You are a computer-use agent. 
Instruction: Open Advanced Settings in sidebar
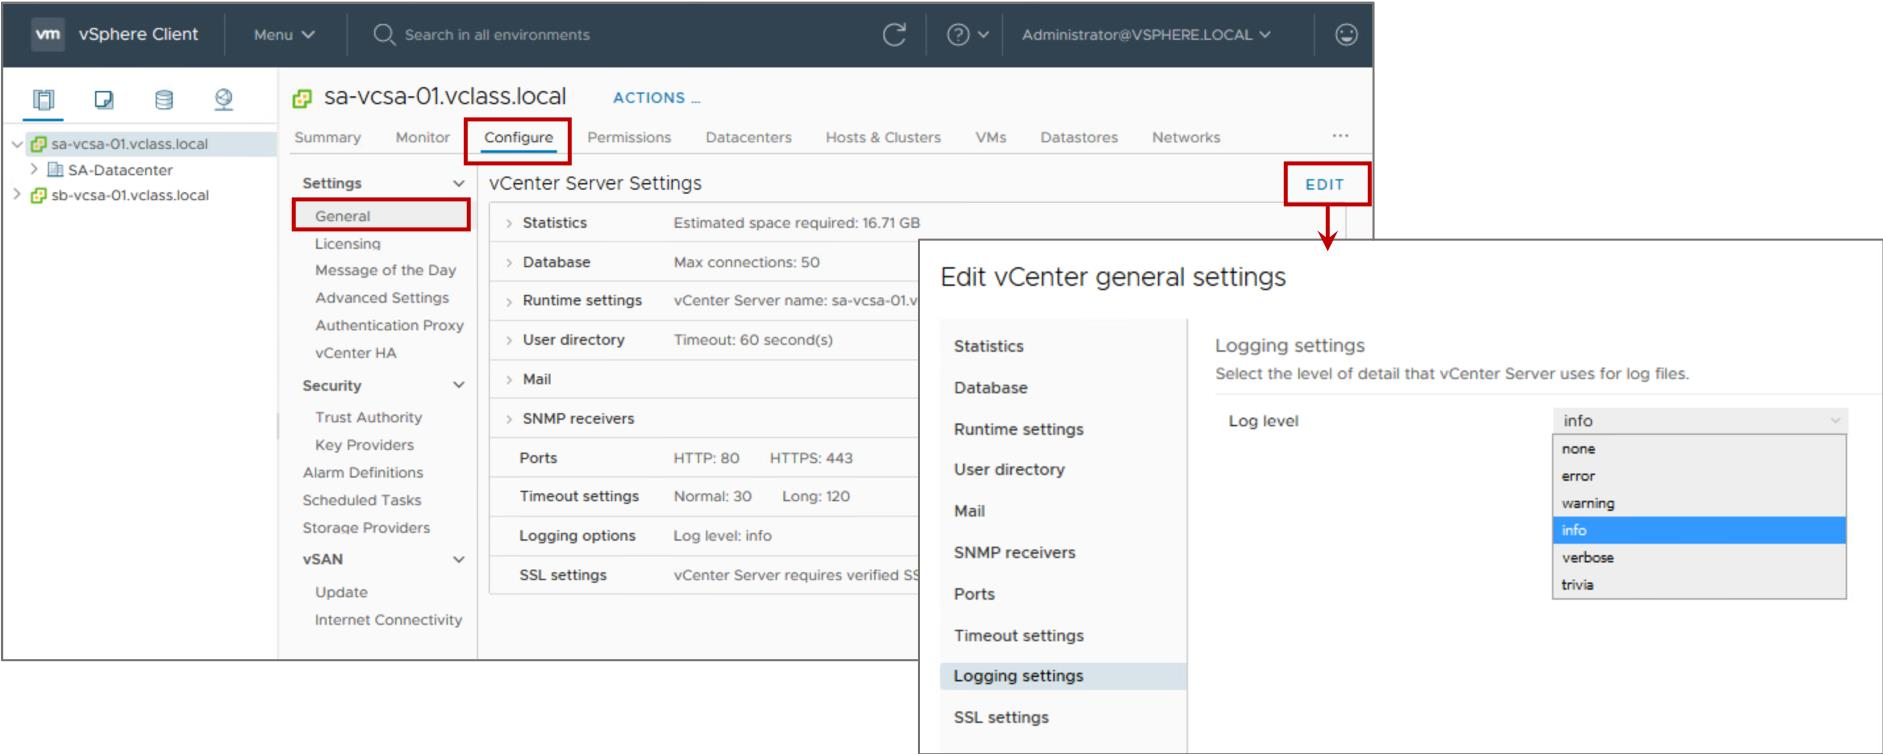coord(382,297)
